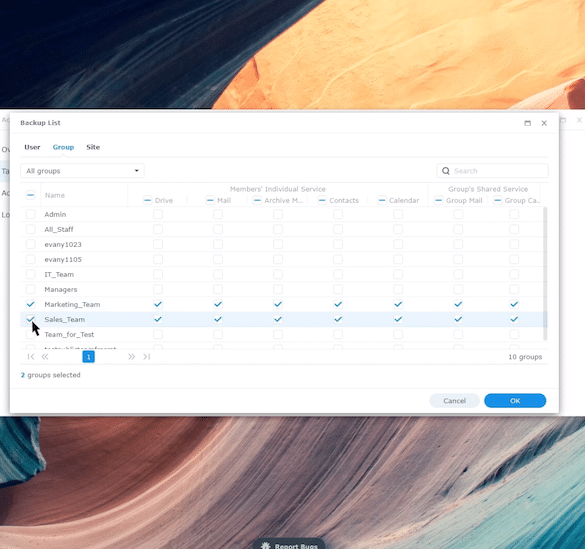Click page number 1 in pagination
This screenshot has height=549, width=585.
click(x=88, y=357)
